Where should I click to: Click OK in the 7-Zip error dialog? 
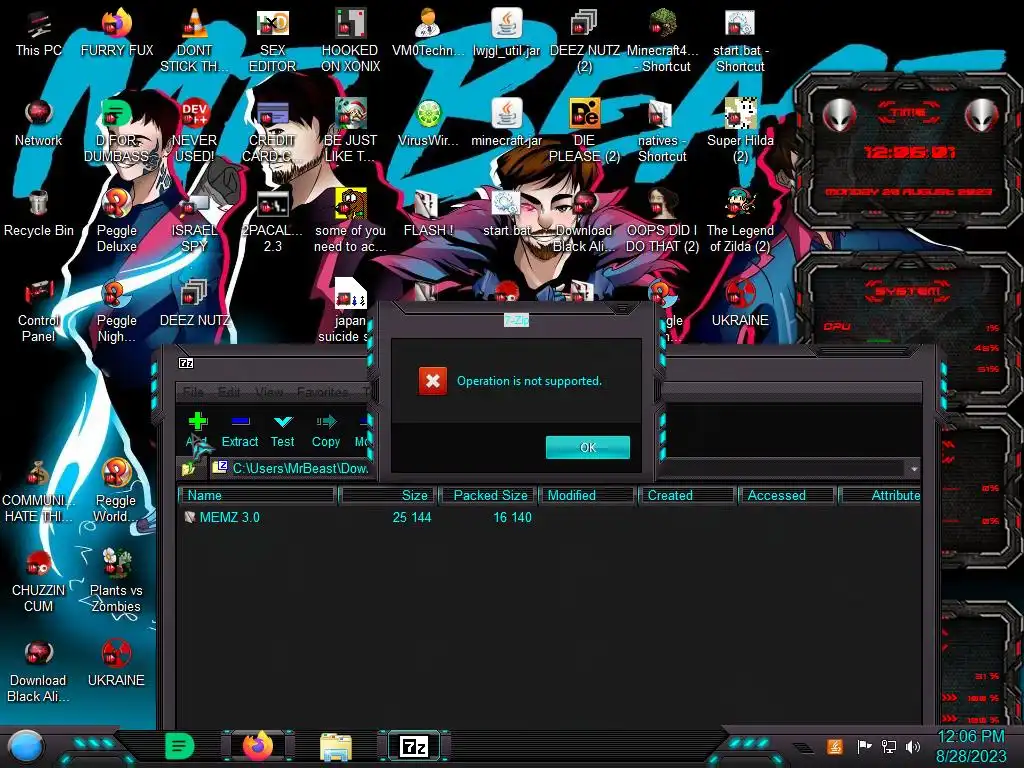[x=588, y=447]
